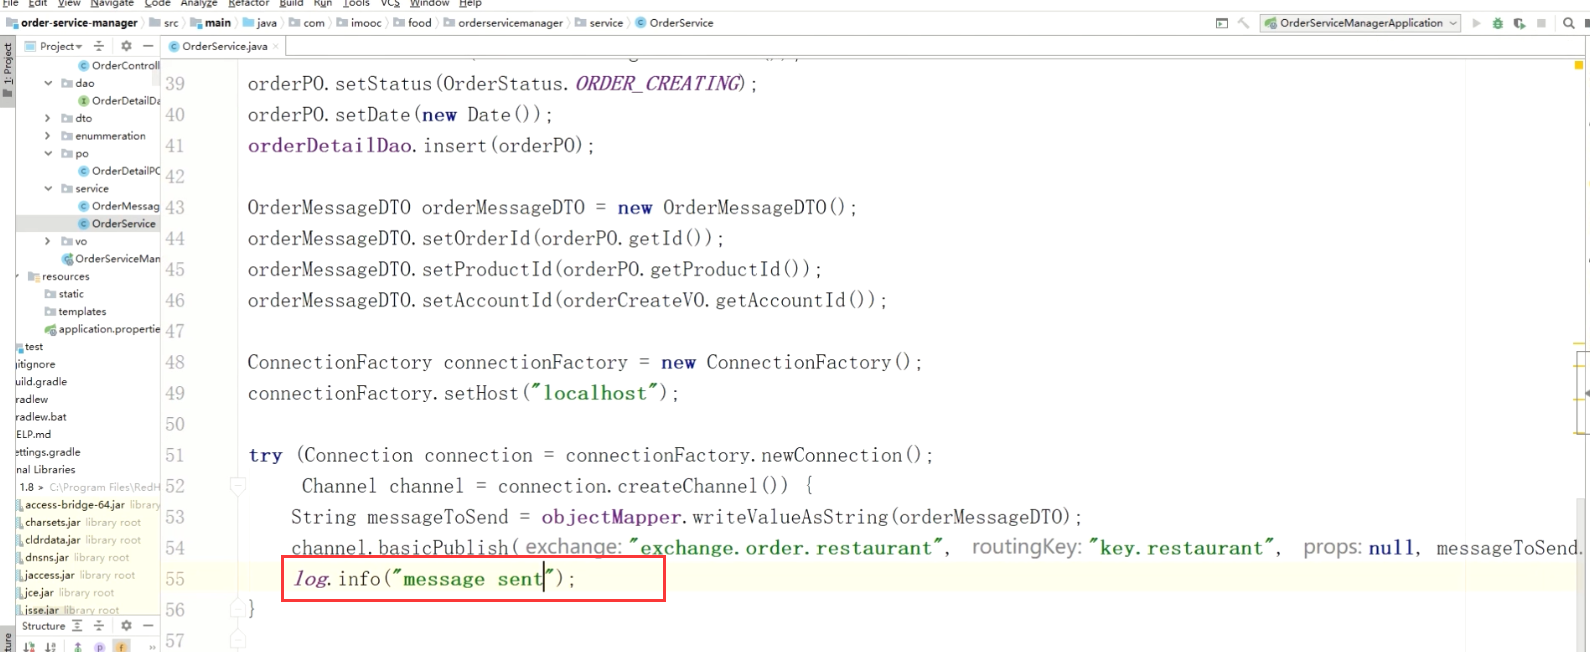This screenshot has width=1590, height=652.
Task: Collapse the dao folder
Action: (x=48, y=83)
